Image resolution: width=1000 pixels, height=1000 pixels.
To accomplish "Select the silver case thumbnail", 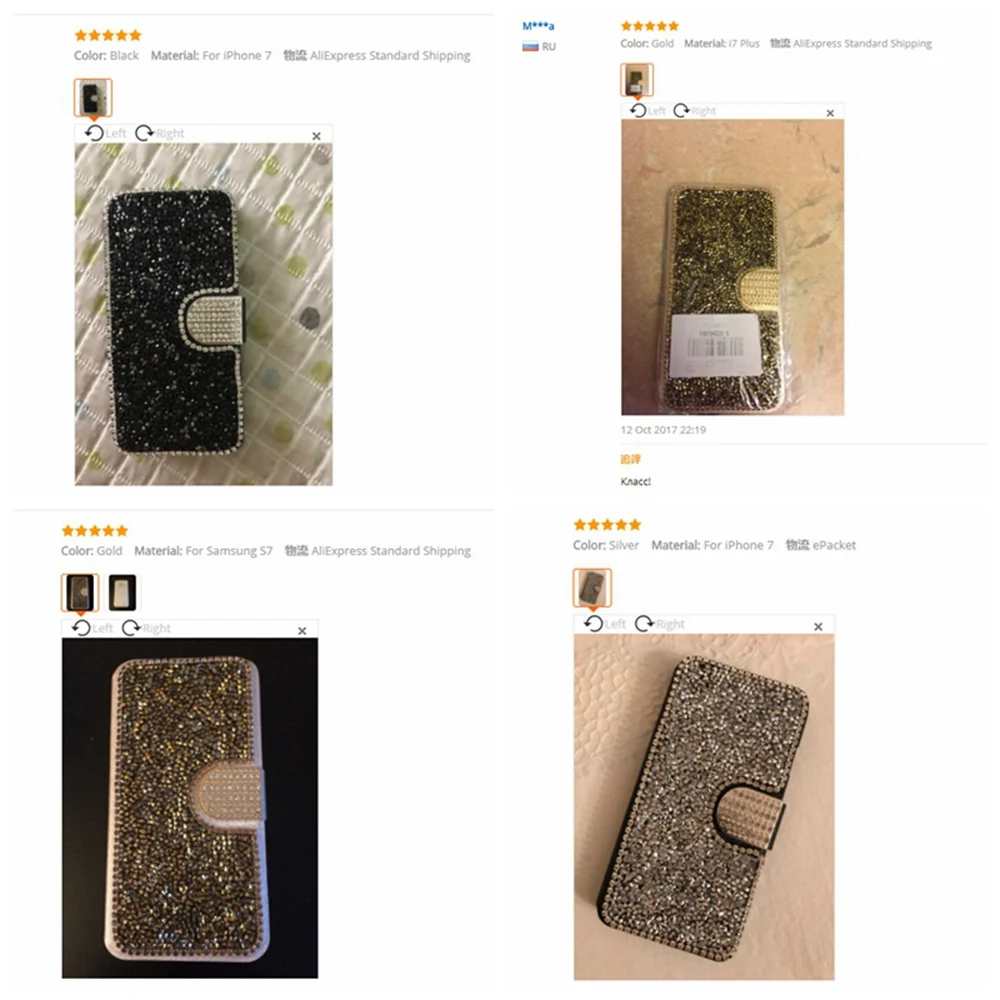I will (592, 589).
